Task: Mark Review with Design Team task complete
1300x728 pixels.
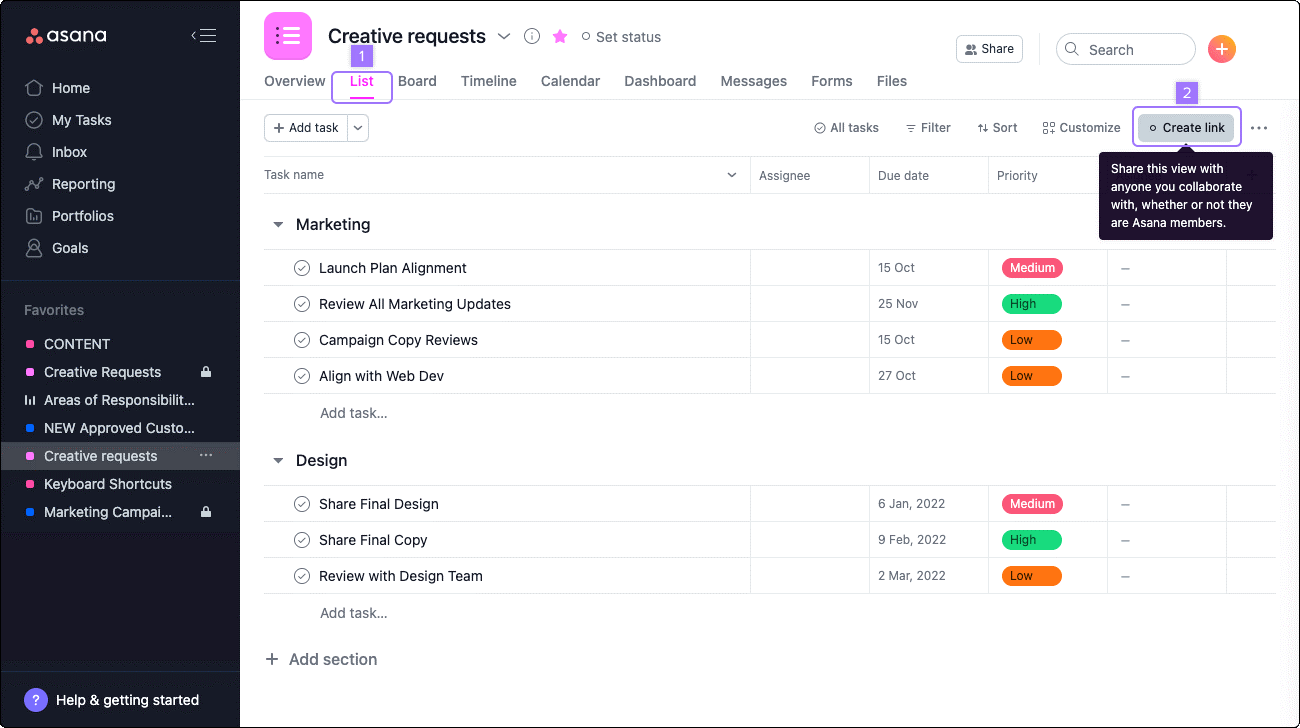Action: click(302, 576)
